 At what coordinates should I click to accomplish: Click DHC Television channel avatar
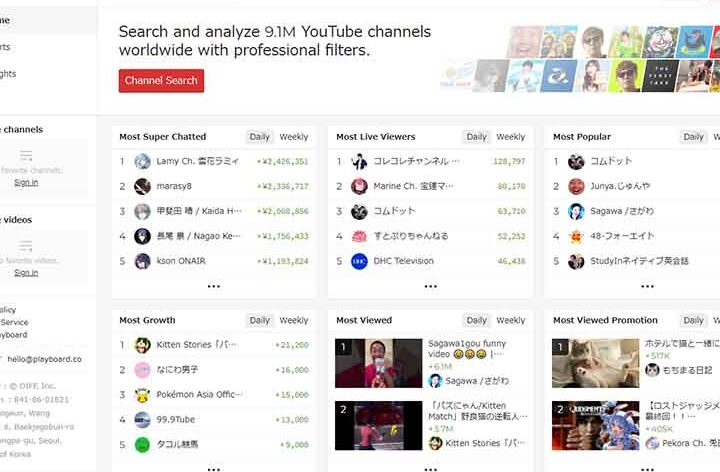[360, 261]
